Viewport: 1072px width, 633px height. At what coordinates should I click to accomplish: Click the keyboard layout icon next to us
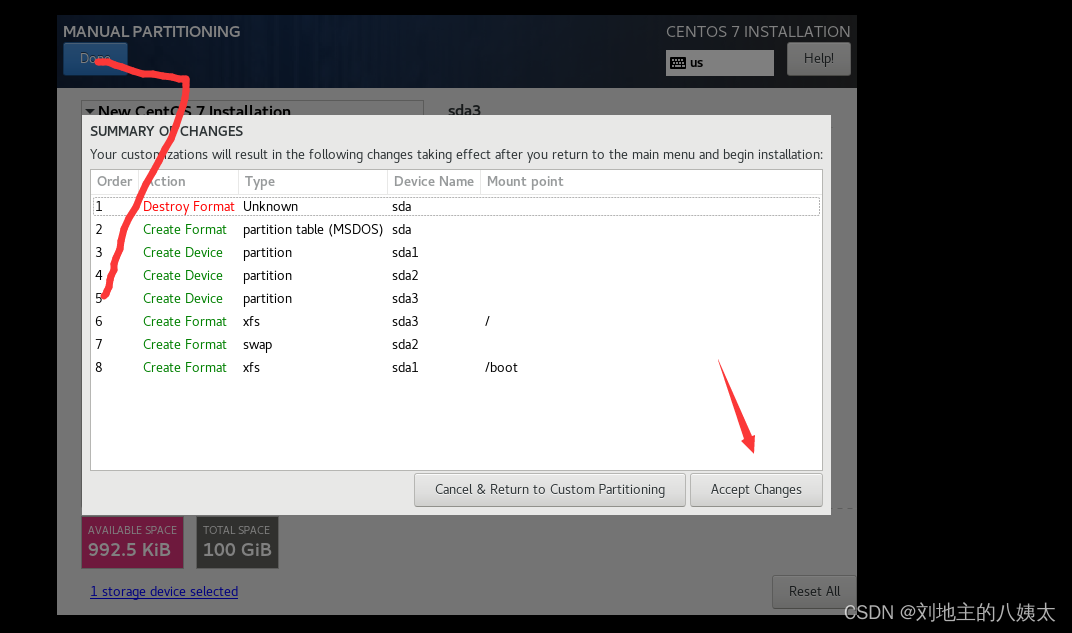click(x=678, y=63)
